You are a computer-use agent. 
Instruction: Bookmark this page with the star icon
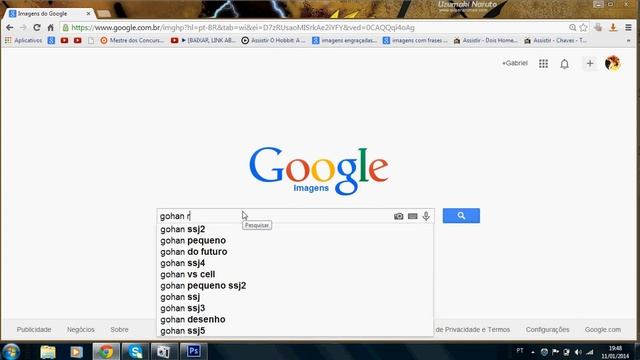point(583,27)
